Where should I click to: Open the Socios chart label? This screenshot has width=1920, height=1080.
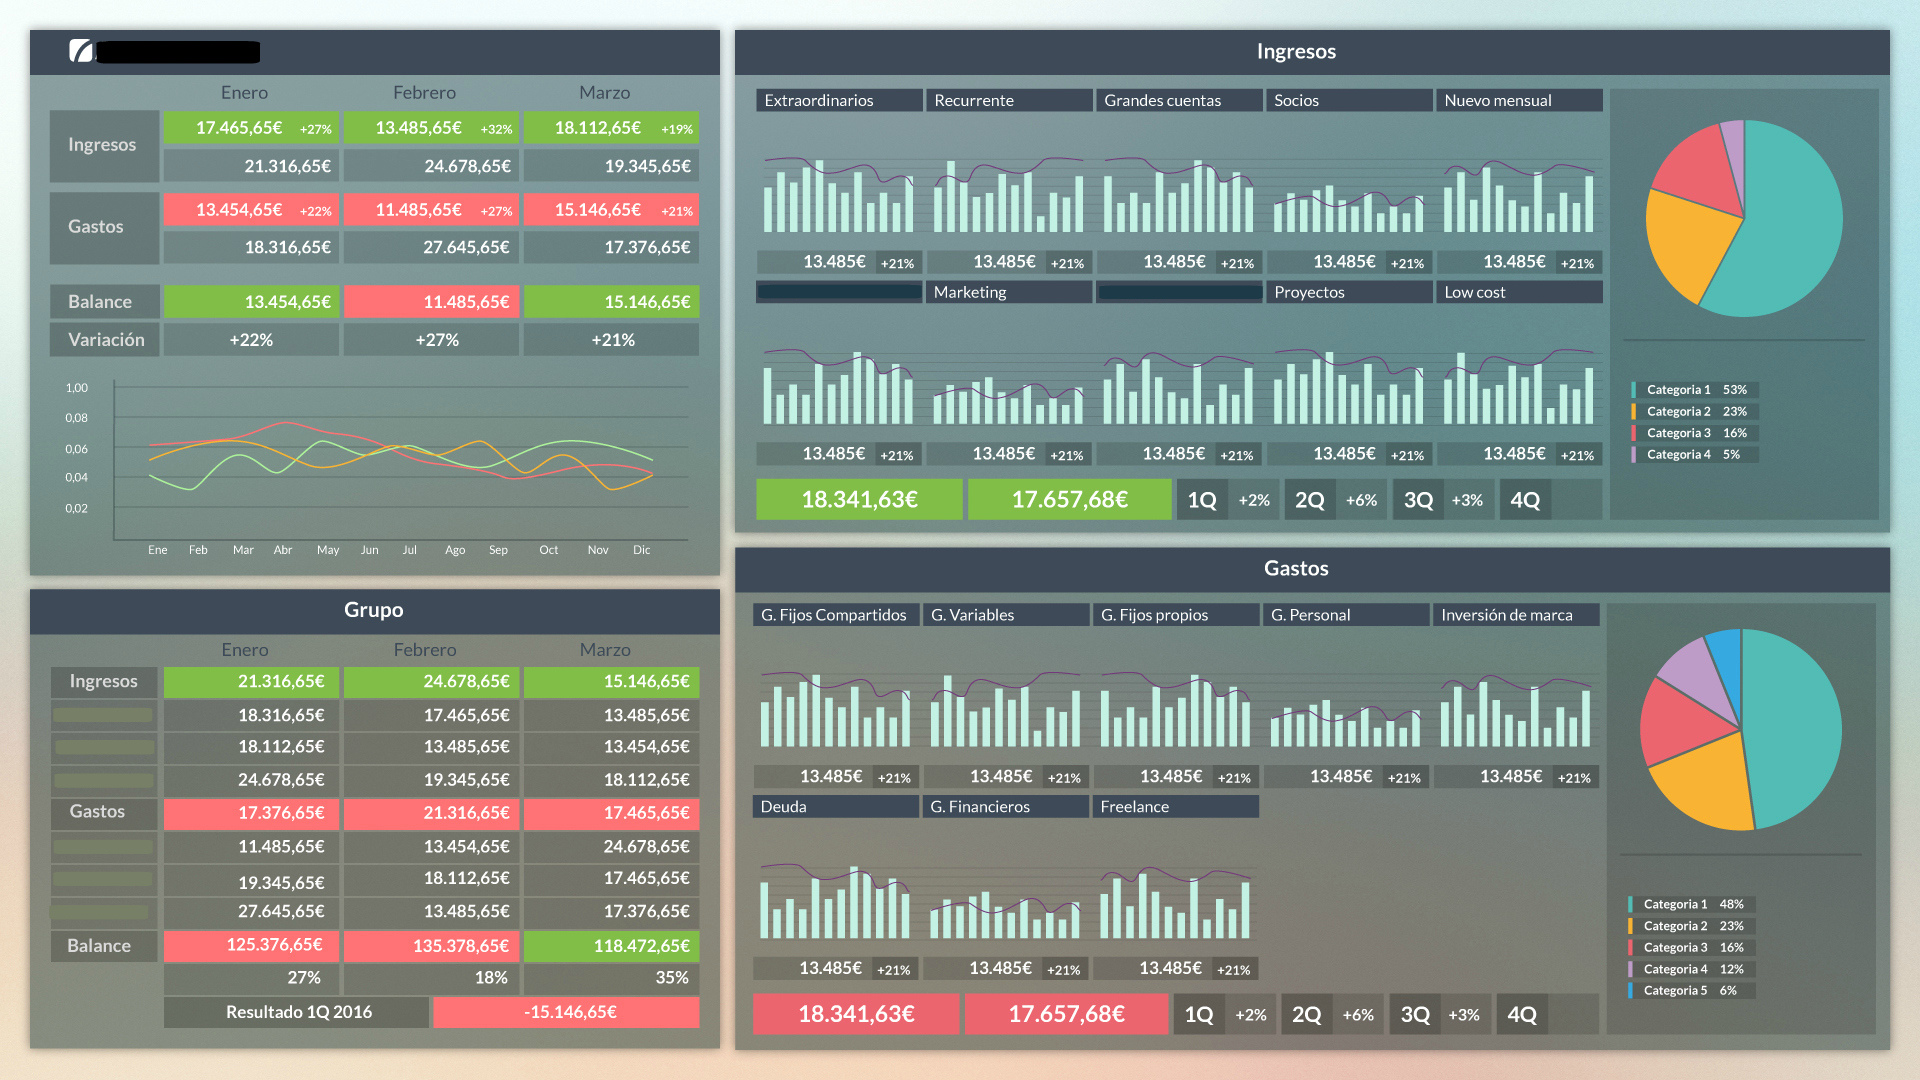(x=1349, y=100)
